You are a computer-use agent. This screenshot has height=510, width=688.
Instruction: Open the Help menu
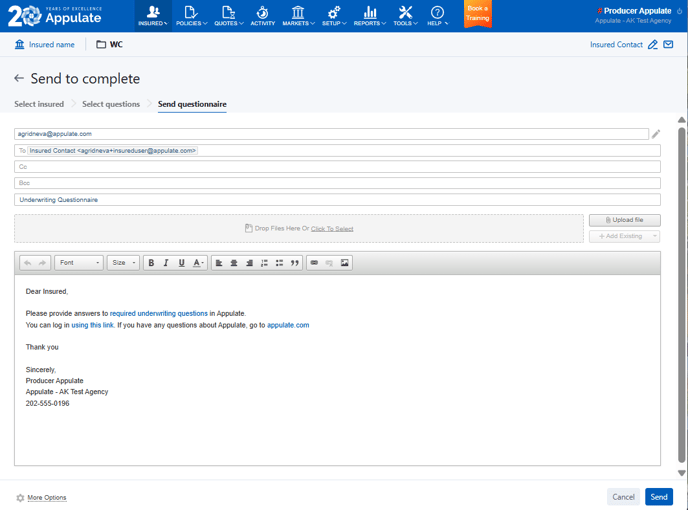tap(437, 16)
